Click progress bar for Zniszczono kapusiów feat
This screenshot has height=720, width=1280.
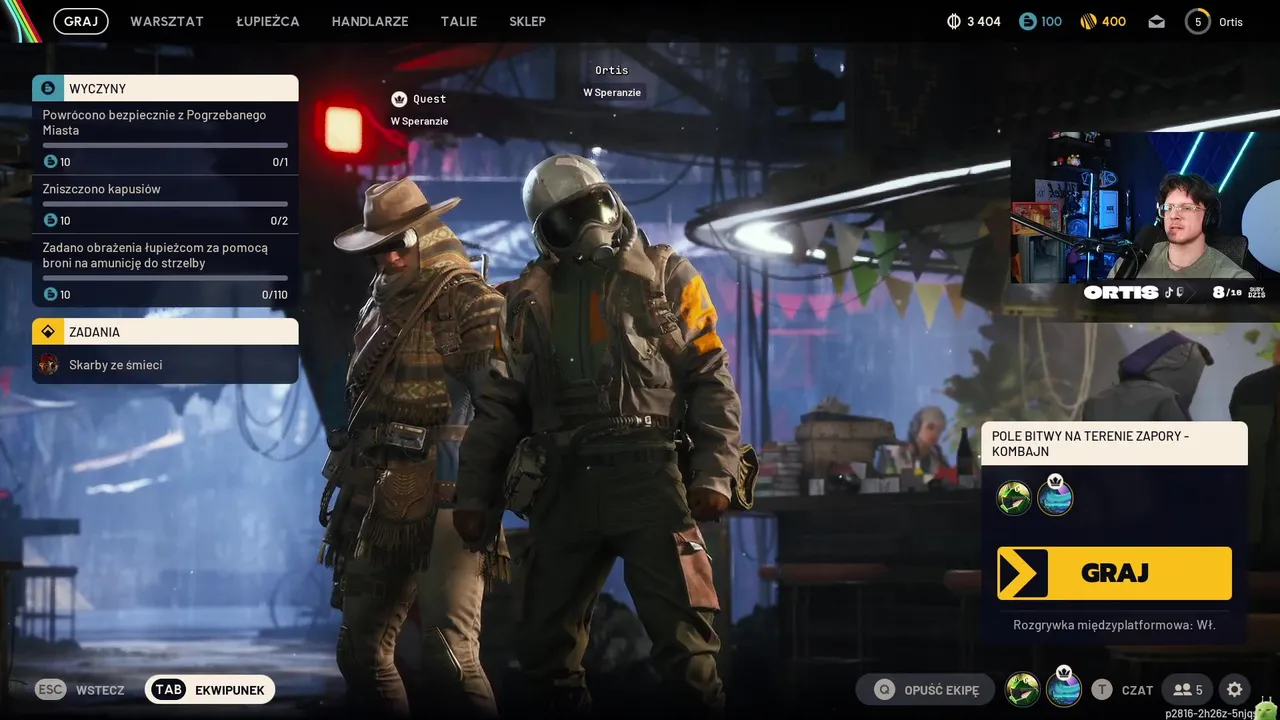165,204
